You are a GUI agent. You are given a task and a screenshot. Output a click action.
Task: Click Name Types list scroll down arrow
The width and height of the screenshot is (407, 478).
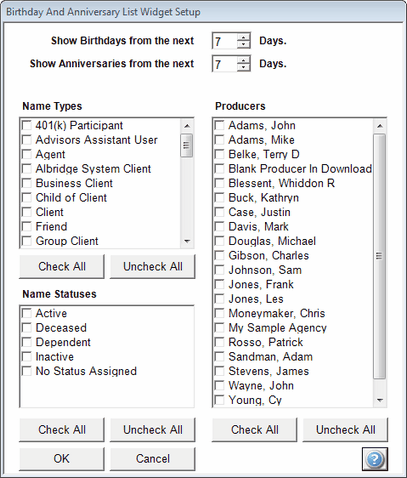click(x=187, y=241)
